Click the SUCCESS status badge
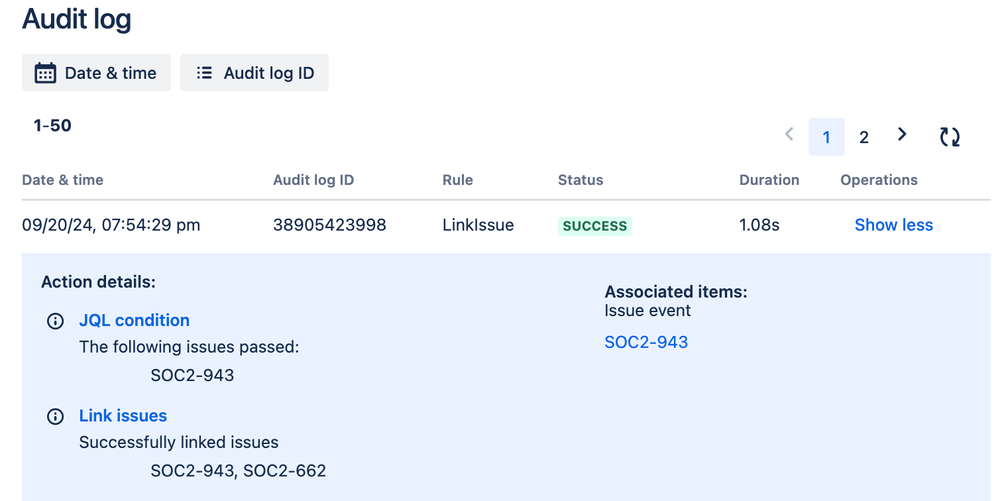 (594, 226)
